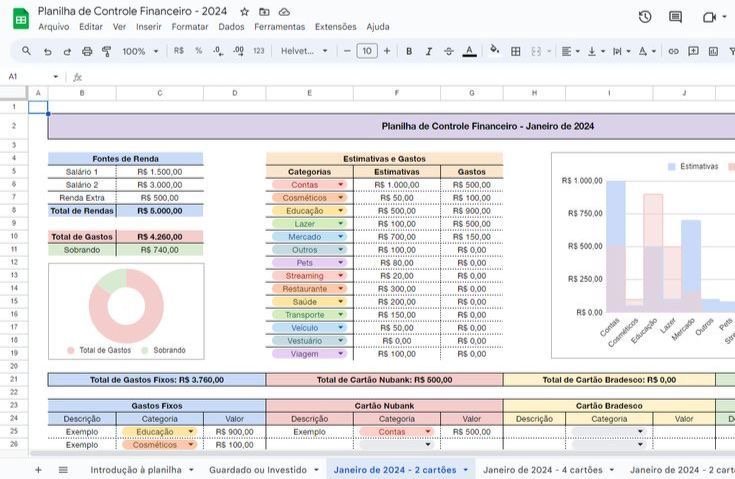The height and width of the screenshot is (479, 735).
Task: Toggle bold formatting
Action: pyautogui.click(x=409, y=51)
